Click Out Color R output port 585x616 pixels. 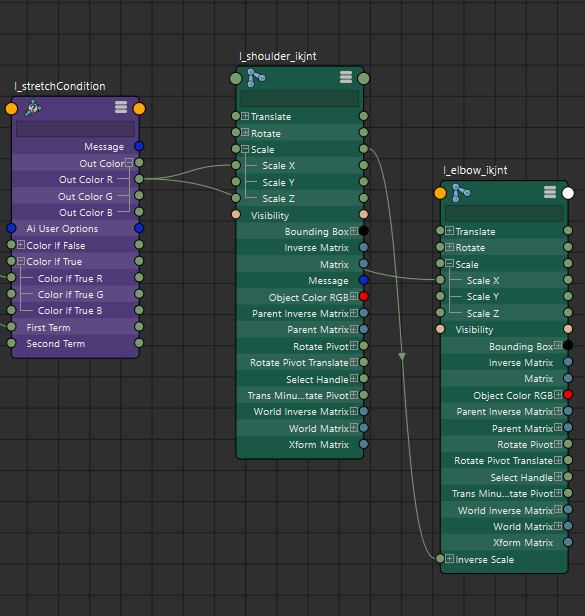point(139,179)
